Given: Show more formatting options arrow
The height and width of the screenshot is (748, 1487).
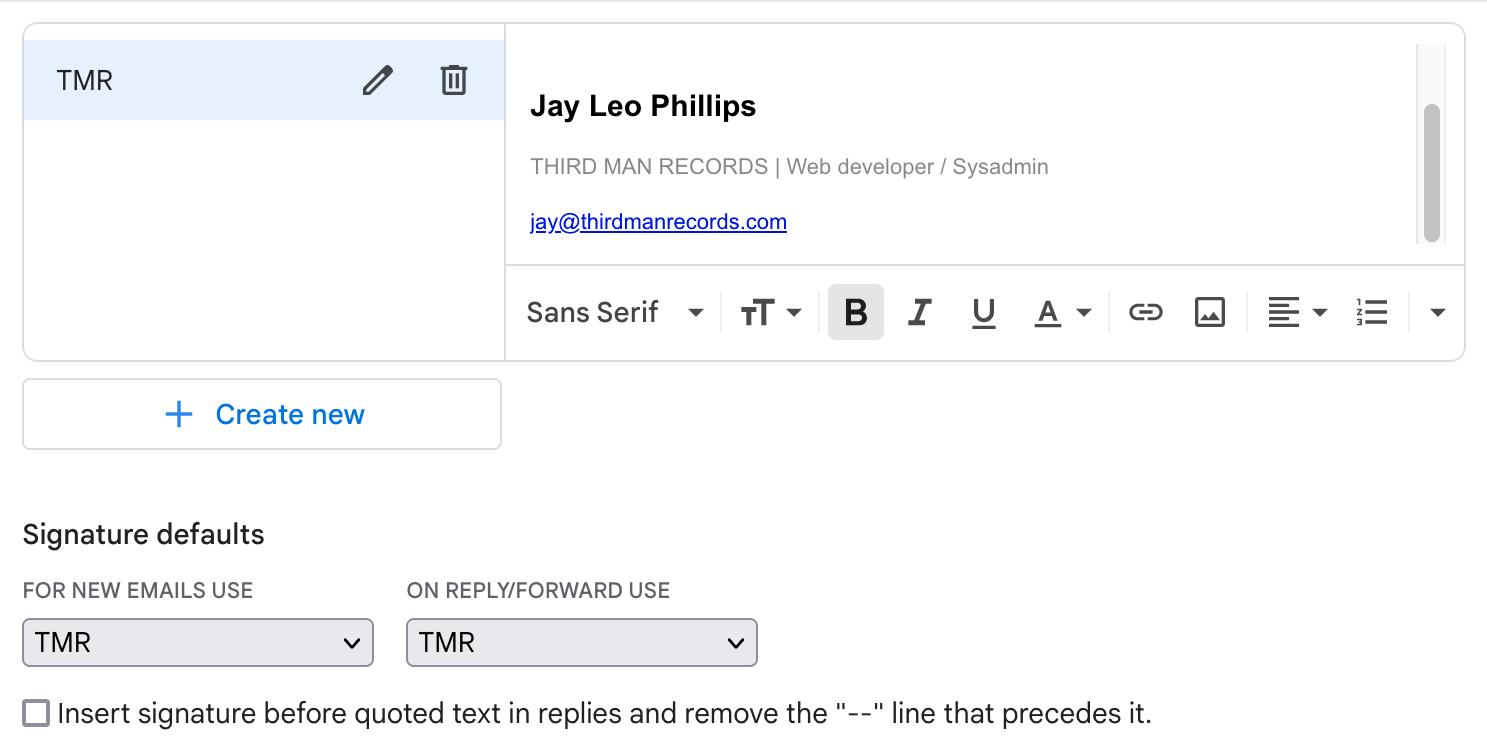Looking at the screenshot, I should [x=1438, y=313].
